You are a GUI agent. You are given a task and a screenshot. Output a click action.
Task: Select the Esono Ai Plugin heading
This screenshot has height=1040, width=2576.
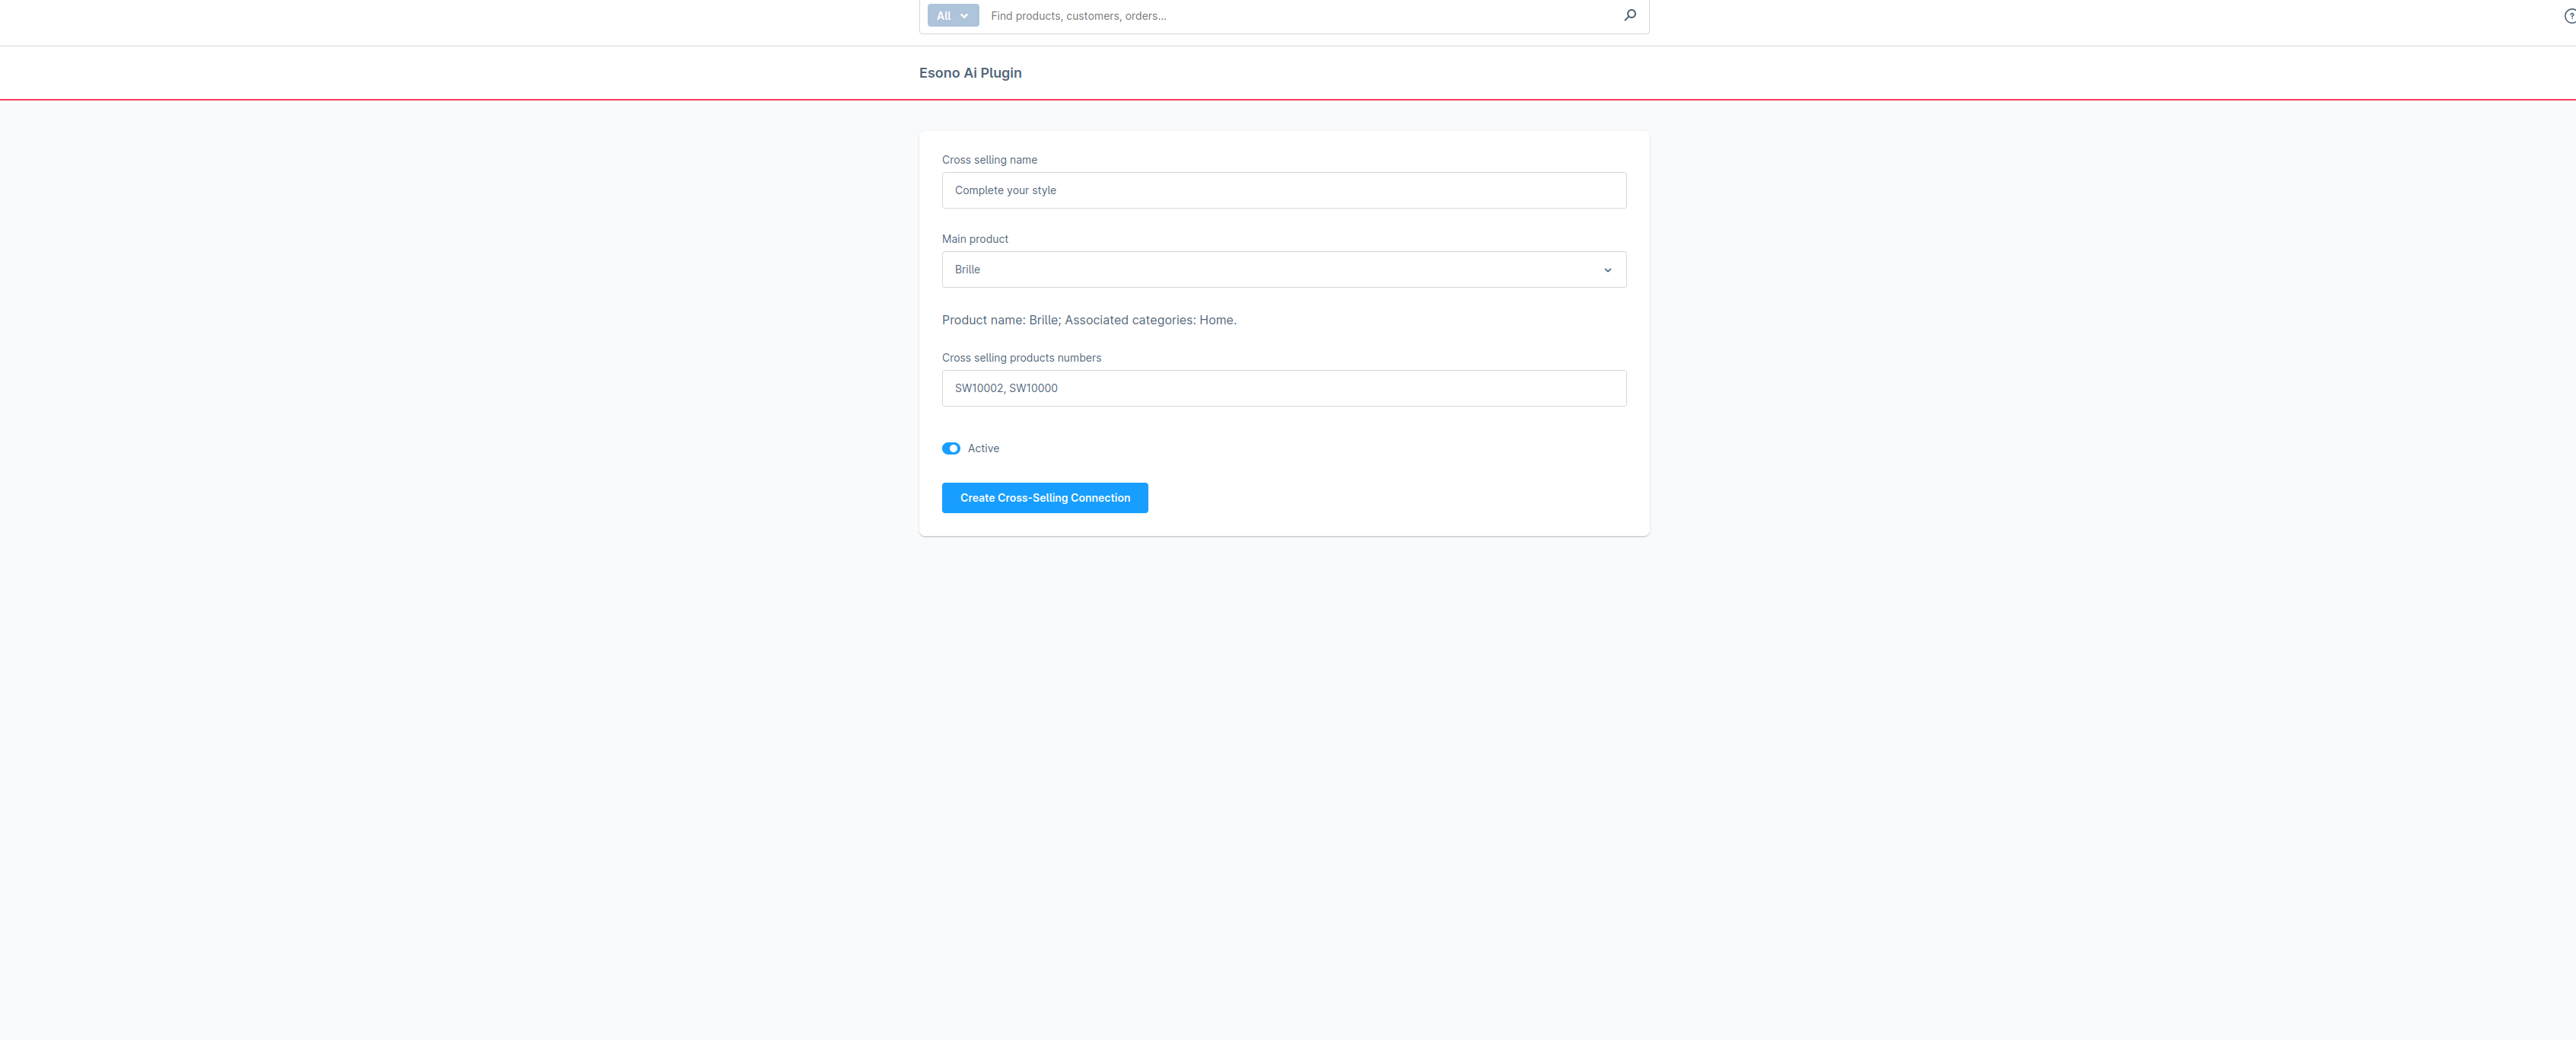(970, 73)
